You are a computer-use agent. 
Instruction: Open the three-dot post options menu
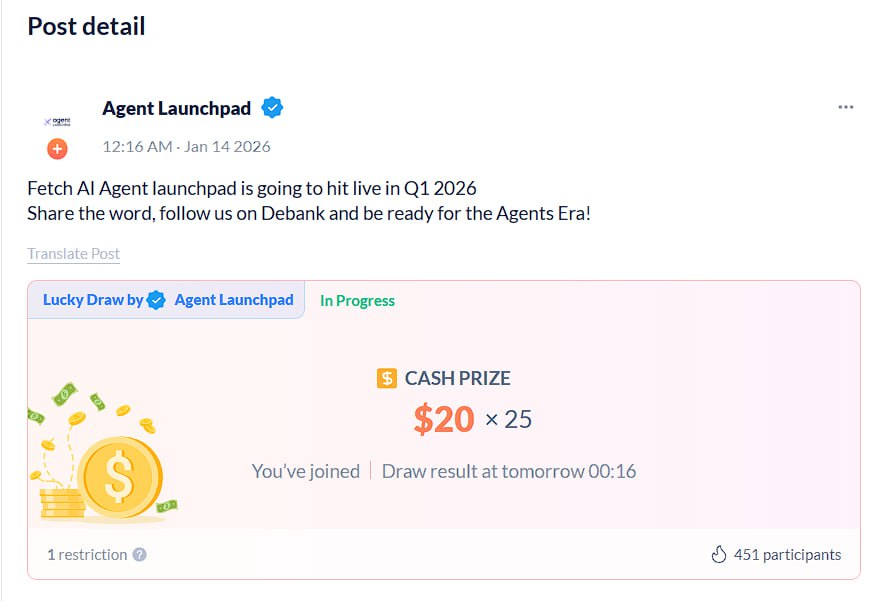click(846, 107)
